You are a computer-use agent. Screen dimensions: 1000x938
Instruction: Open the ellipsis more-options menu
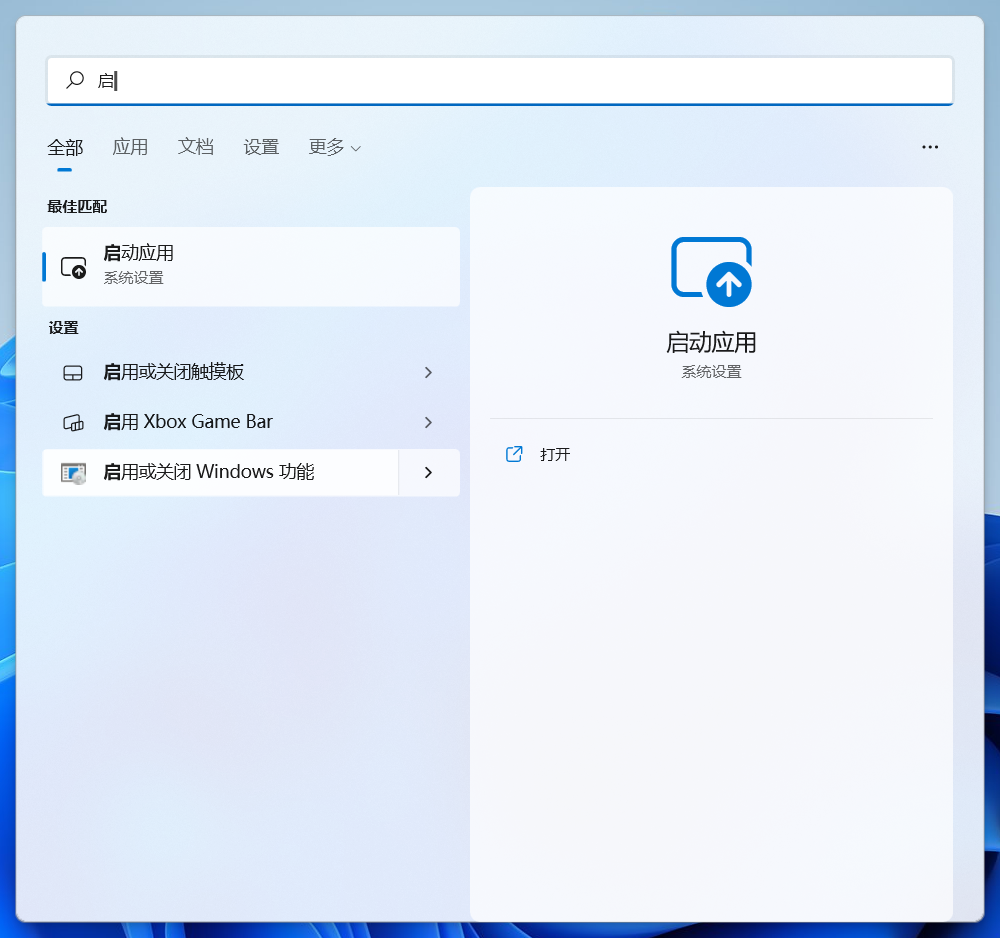click(x=930, y=147)
